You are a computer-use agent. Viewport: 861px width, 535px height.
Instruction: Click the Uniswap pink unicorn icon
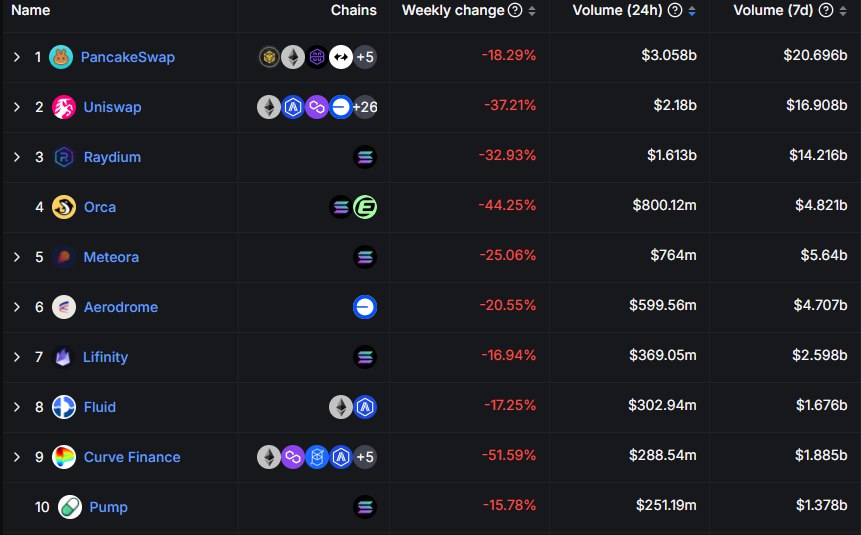pos(64,107)
